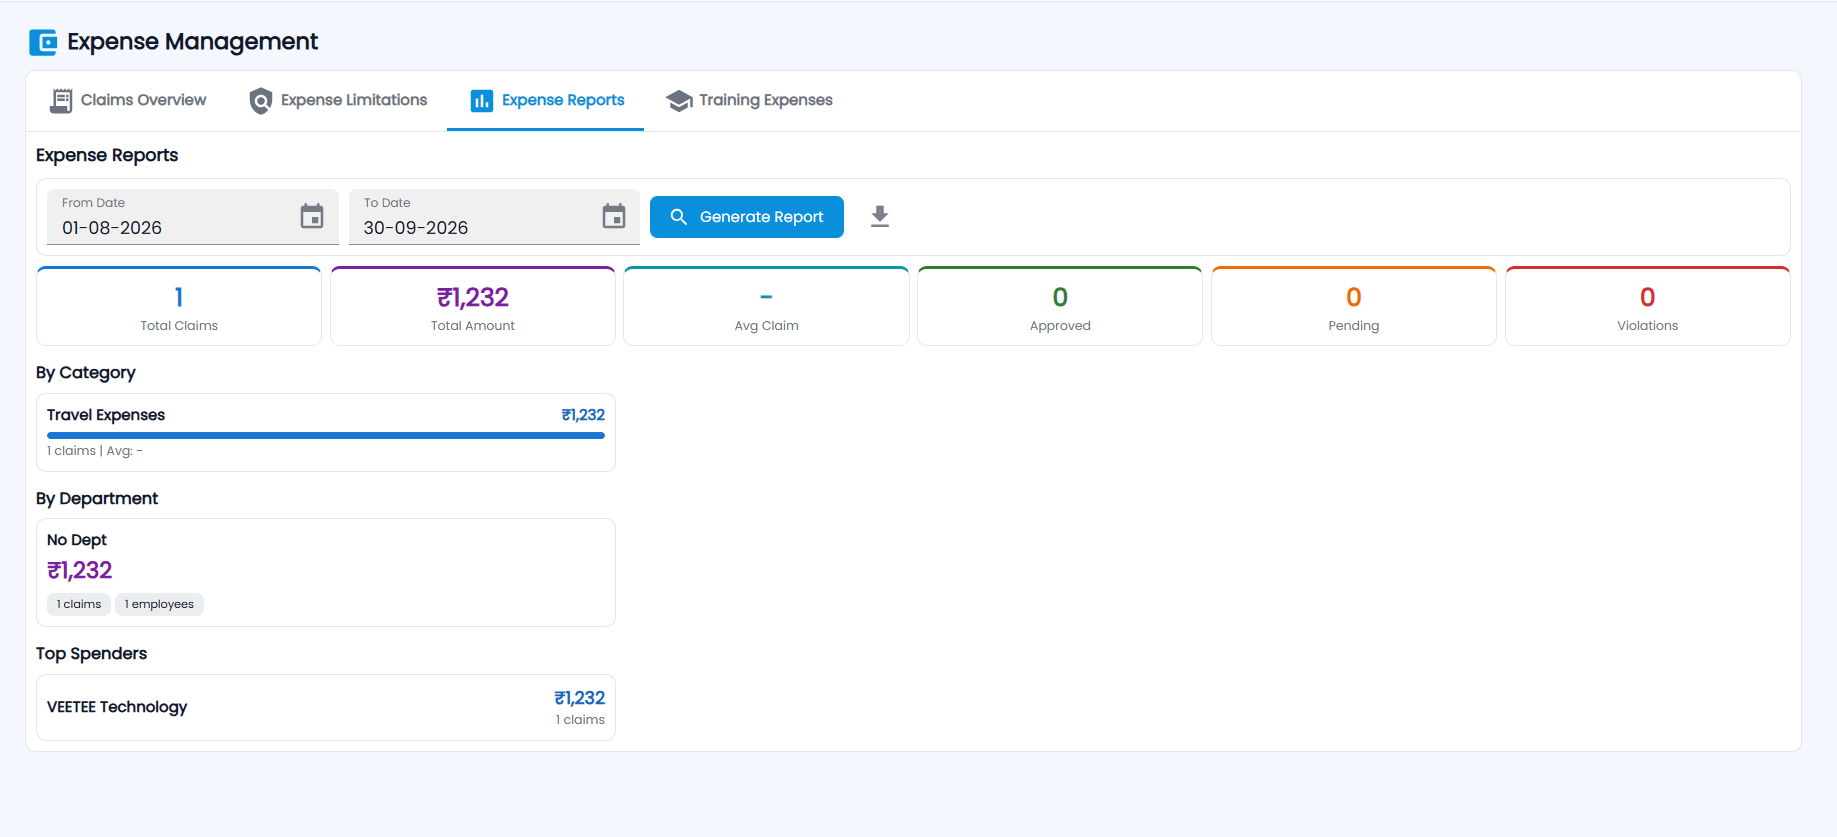Click the '1 claims' chip under No Dept
1837x837 pixels.
79,604
